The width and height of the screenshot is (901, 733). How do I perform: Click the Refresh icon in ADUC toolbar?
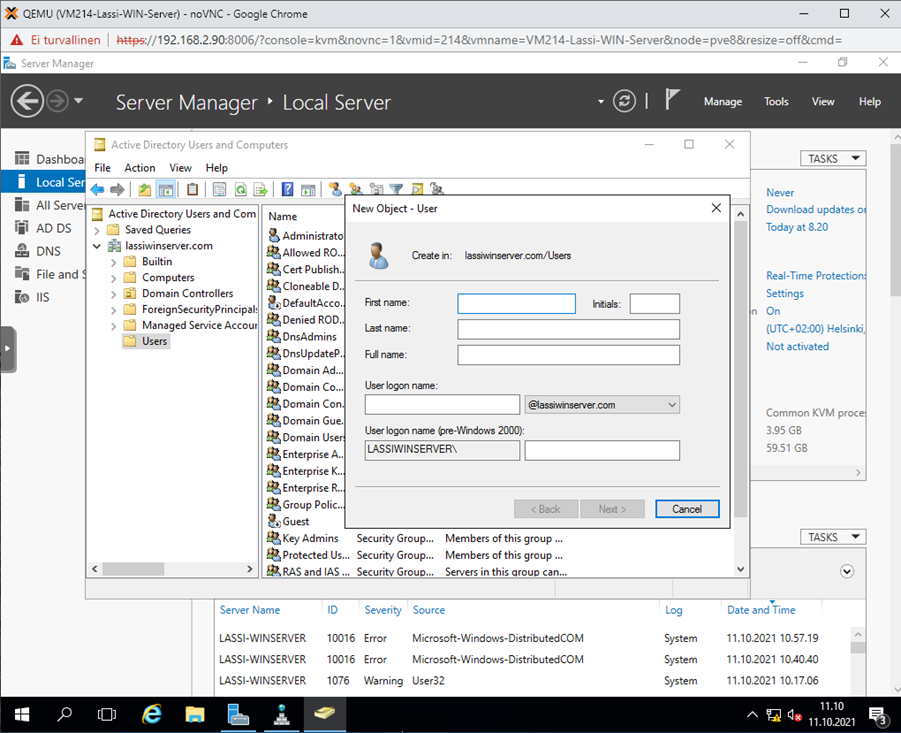click(240, 189)
